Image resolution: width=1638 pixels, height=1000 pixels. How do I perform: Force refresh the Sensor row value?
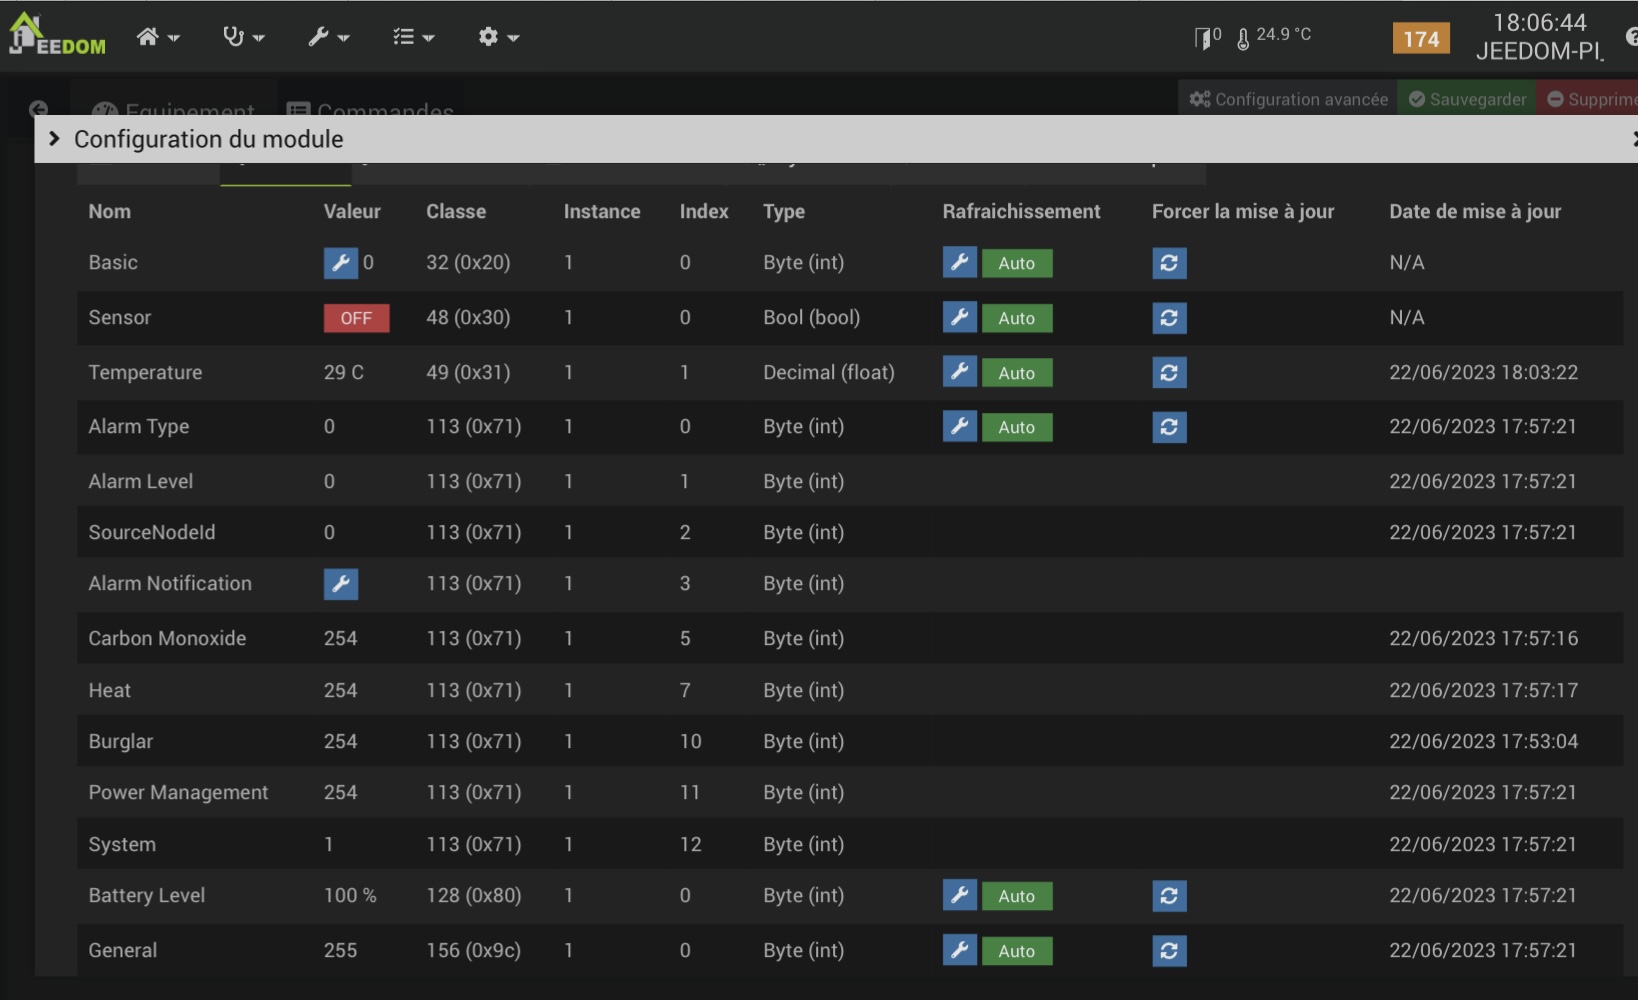point(1169,318)
